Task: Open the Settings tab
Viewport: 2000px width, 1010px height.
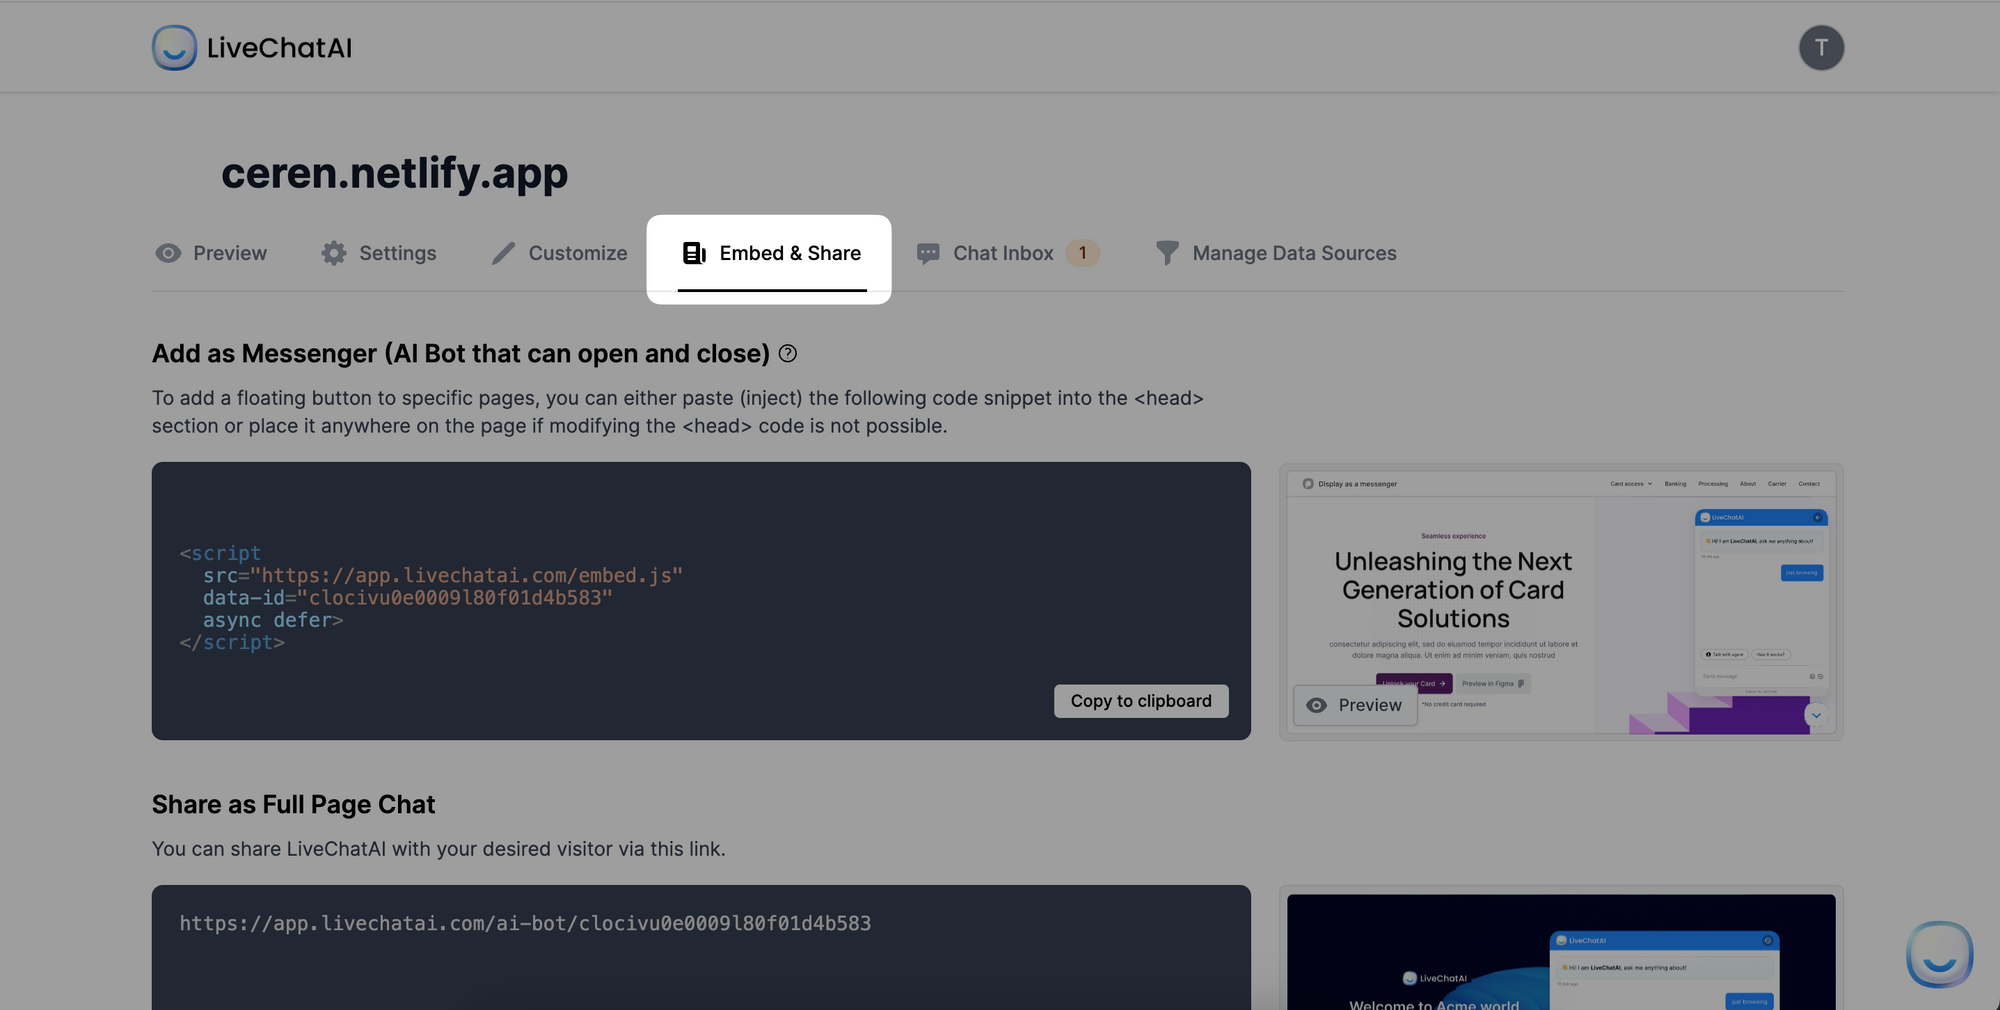Action: pos(378,253)
